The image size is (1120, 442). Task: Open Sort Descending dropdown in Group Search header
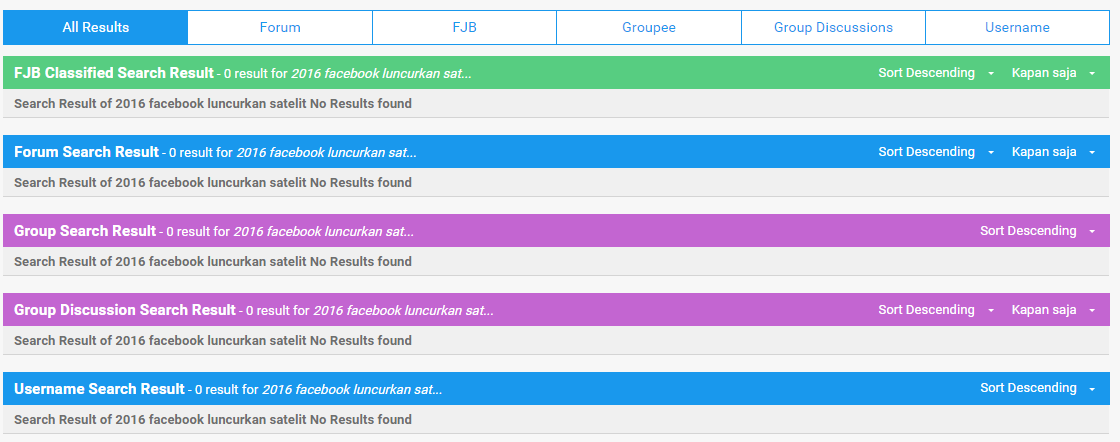tap(1038, 231)
